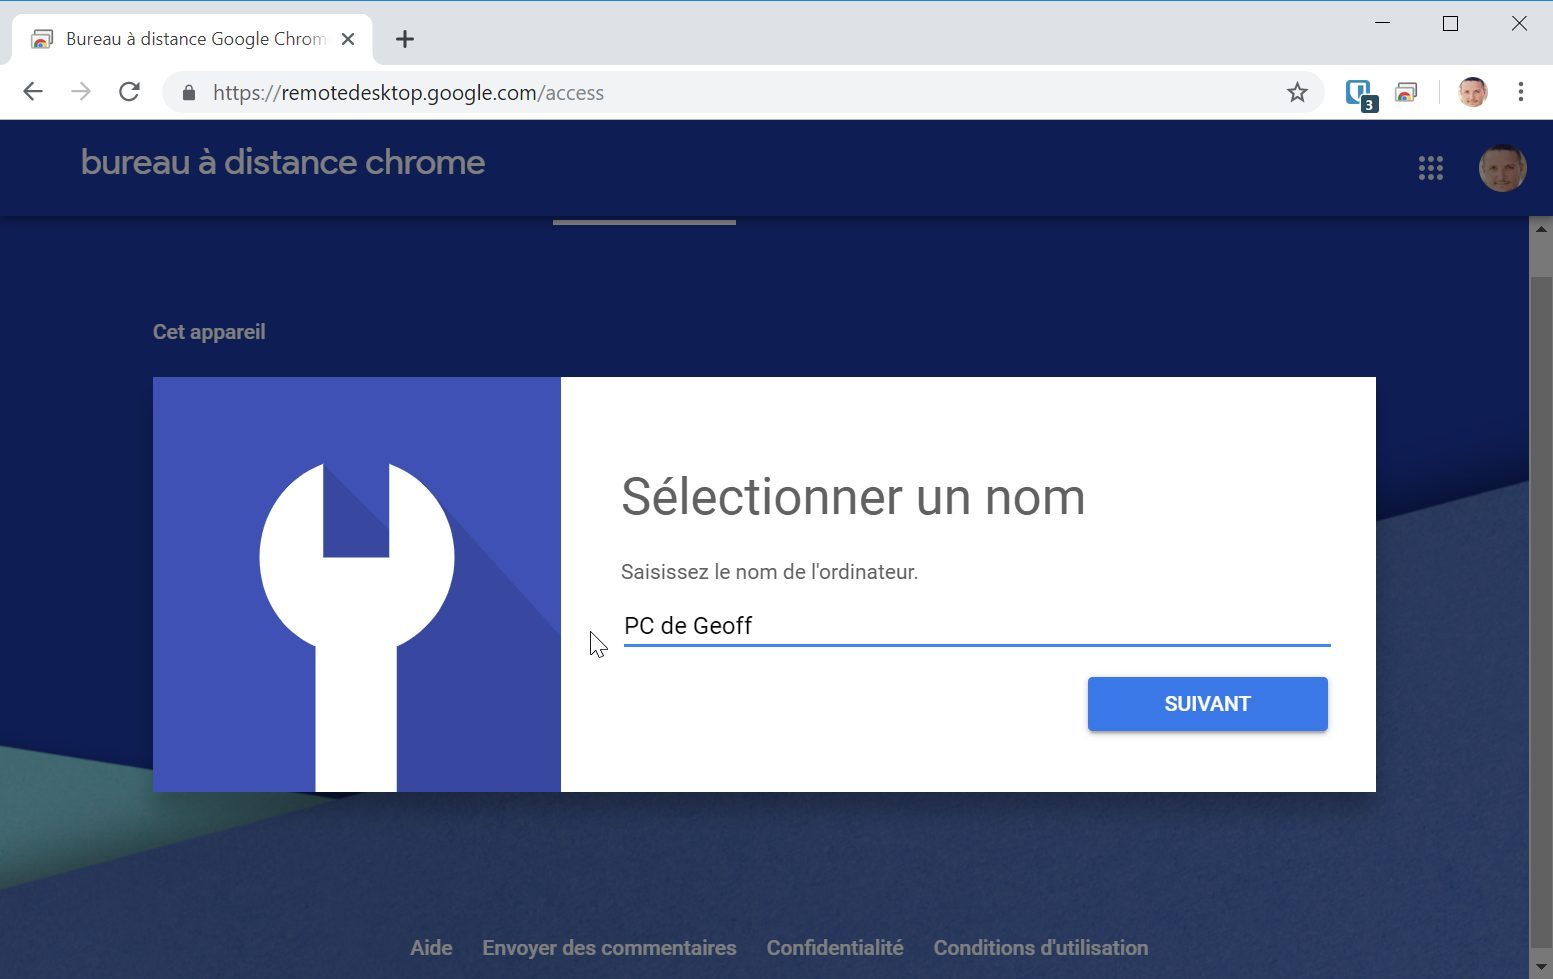Click the 'Cet appareil' heading
The width and height of the screenshot is (1553, 979).
point(209,332)
